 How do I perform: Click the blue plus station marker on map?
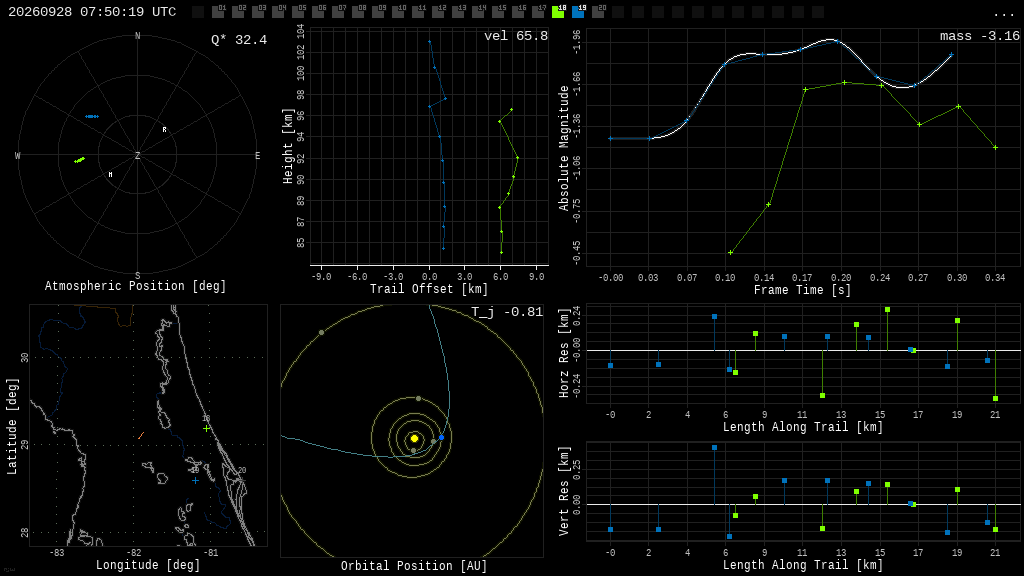[x=195, y=481]
